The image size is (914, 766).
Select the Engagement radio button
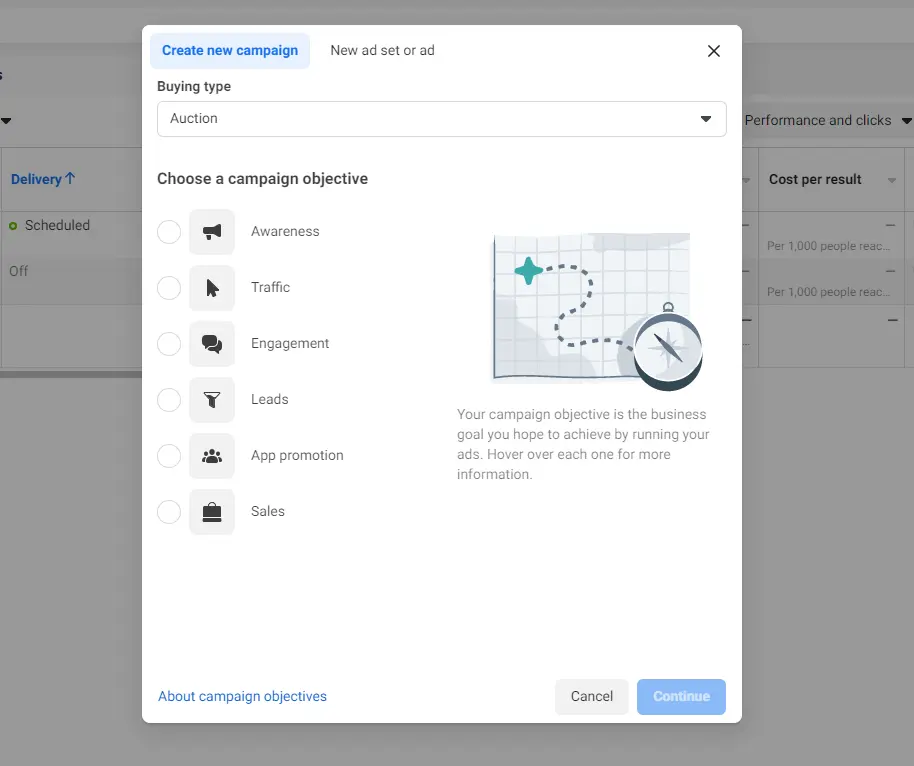click(x=169, y=344)
